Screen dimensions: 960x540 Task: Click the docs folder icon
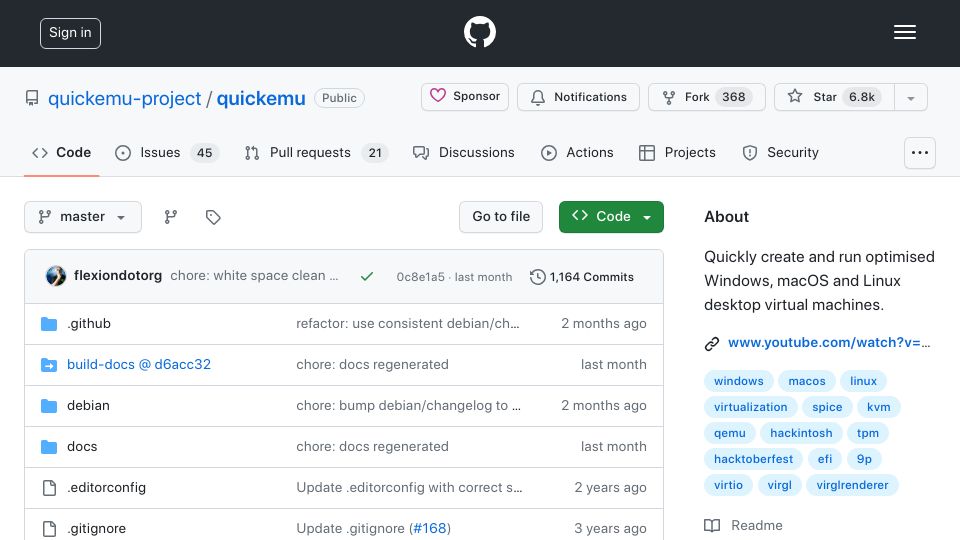click(x=49, y=447)
